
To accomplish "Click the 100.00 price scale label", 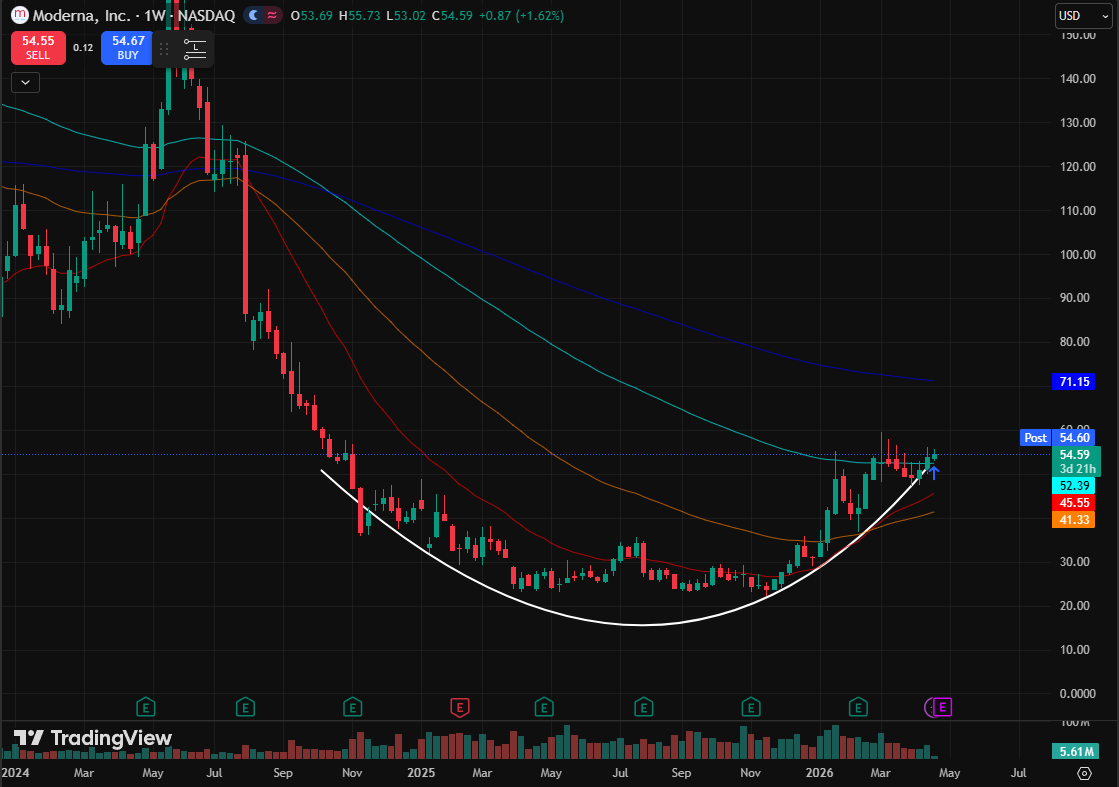I will click(1078, 255).
